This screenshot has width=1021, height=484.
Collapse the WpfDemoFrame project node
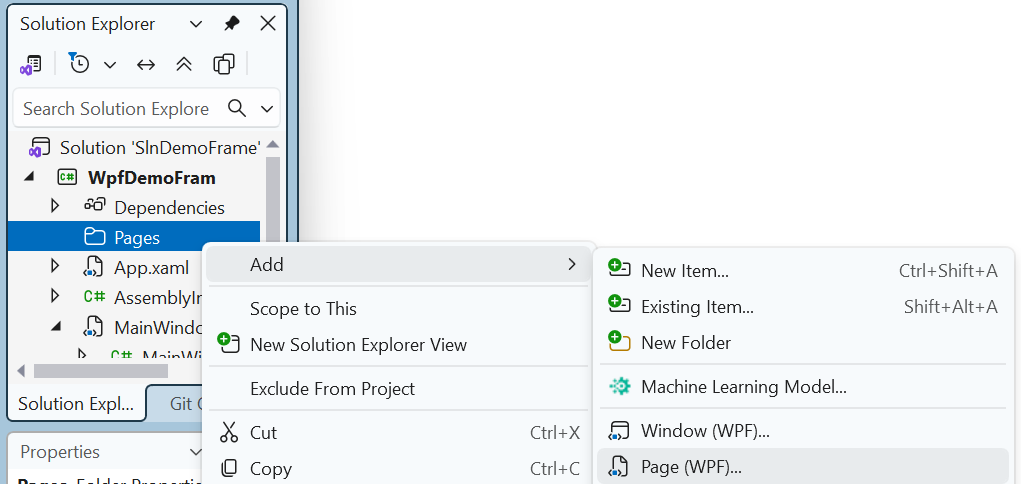pyautogui.click(x=28, y=177)
